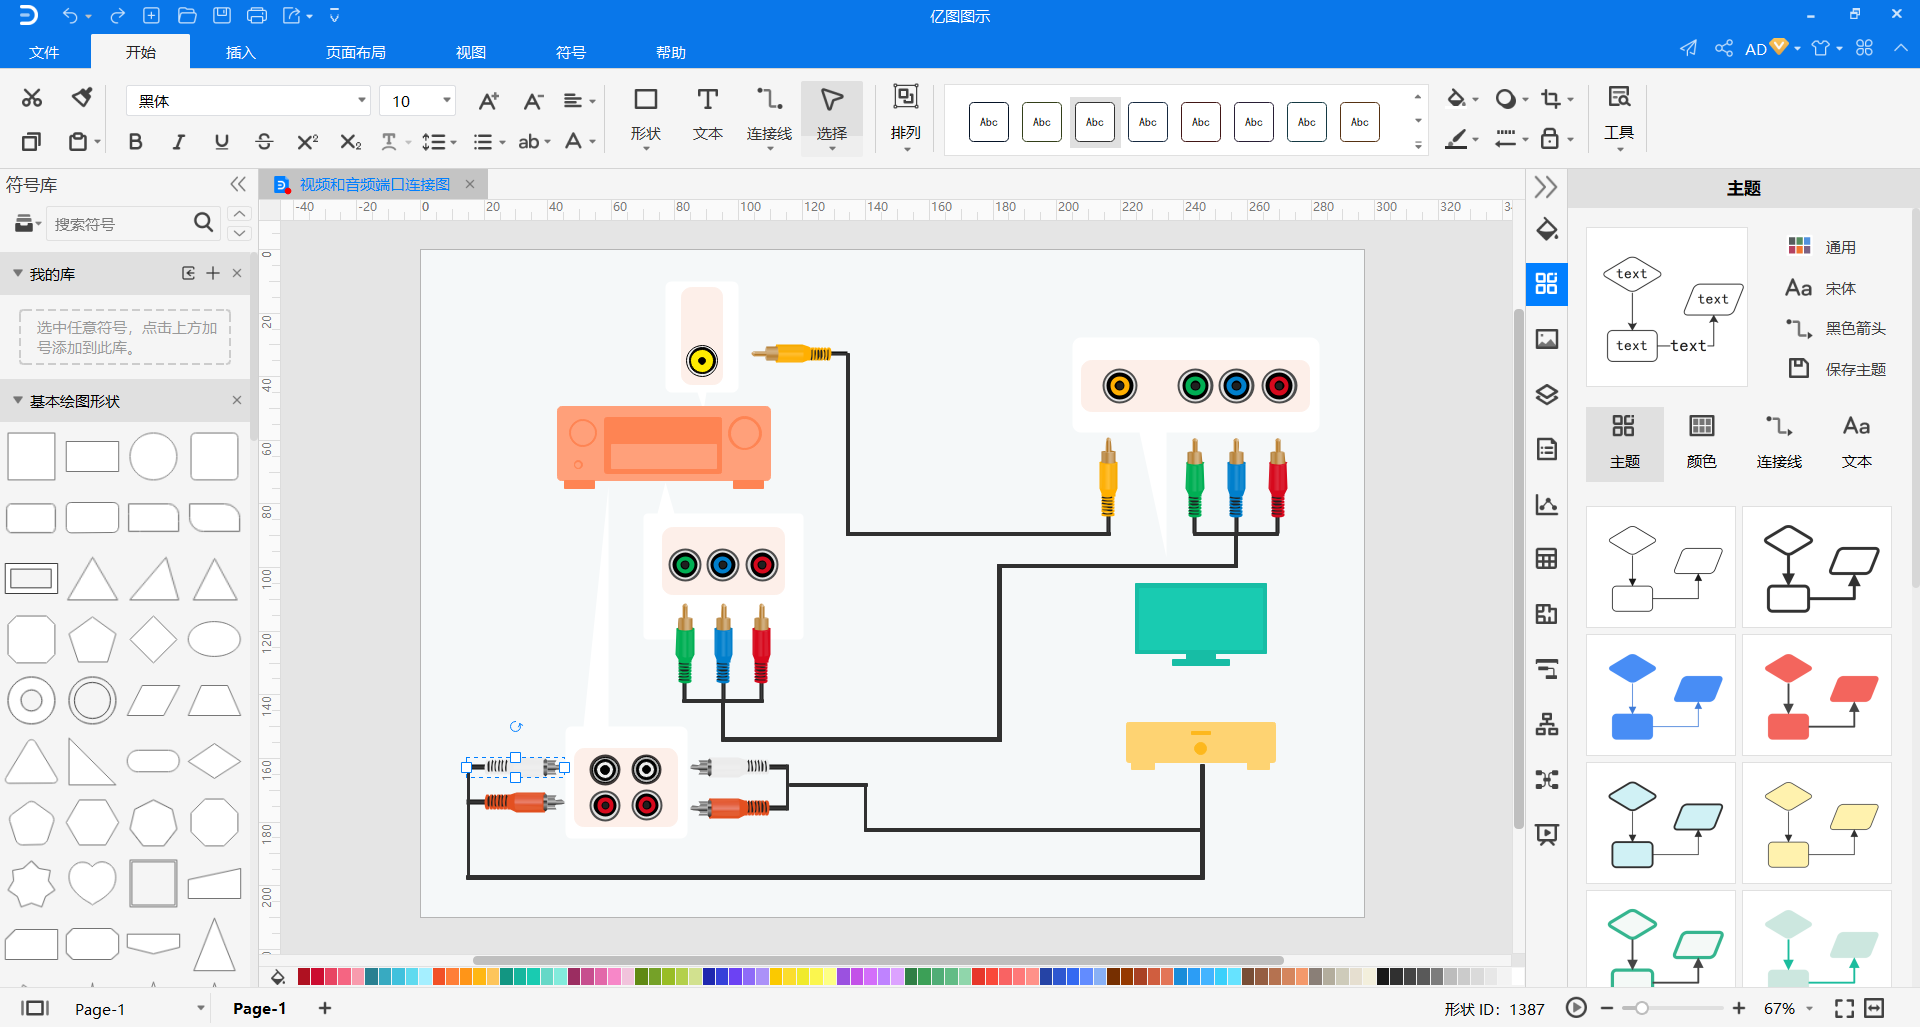The width and height of the screenshot is (1920, 1027).
Task: Click the 黑色箭头 connector style option
Action: click(1837, 328)
